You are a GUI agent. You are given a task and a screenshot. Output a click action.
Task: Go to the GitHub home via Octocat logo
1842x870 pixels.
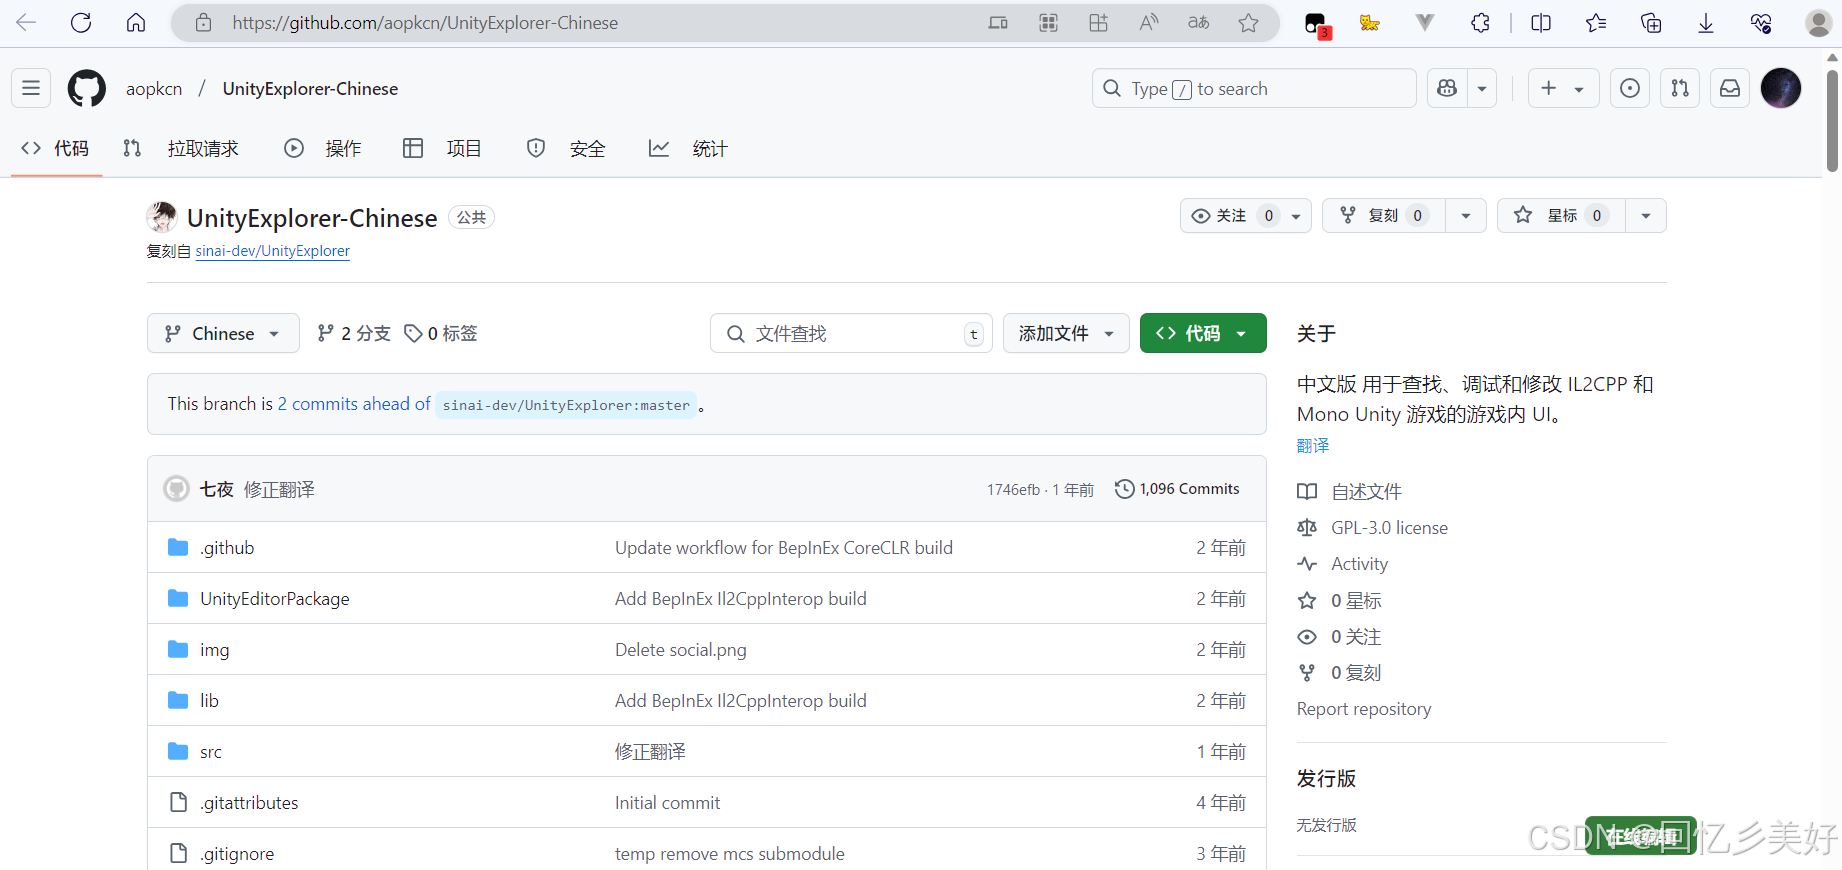tap(86, 88)
